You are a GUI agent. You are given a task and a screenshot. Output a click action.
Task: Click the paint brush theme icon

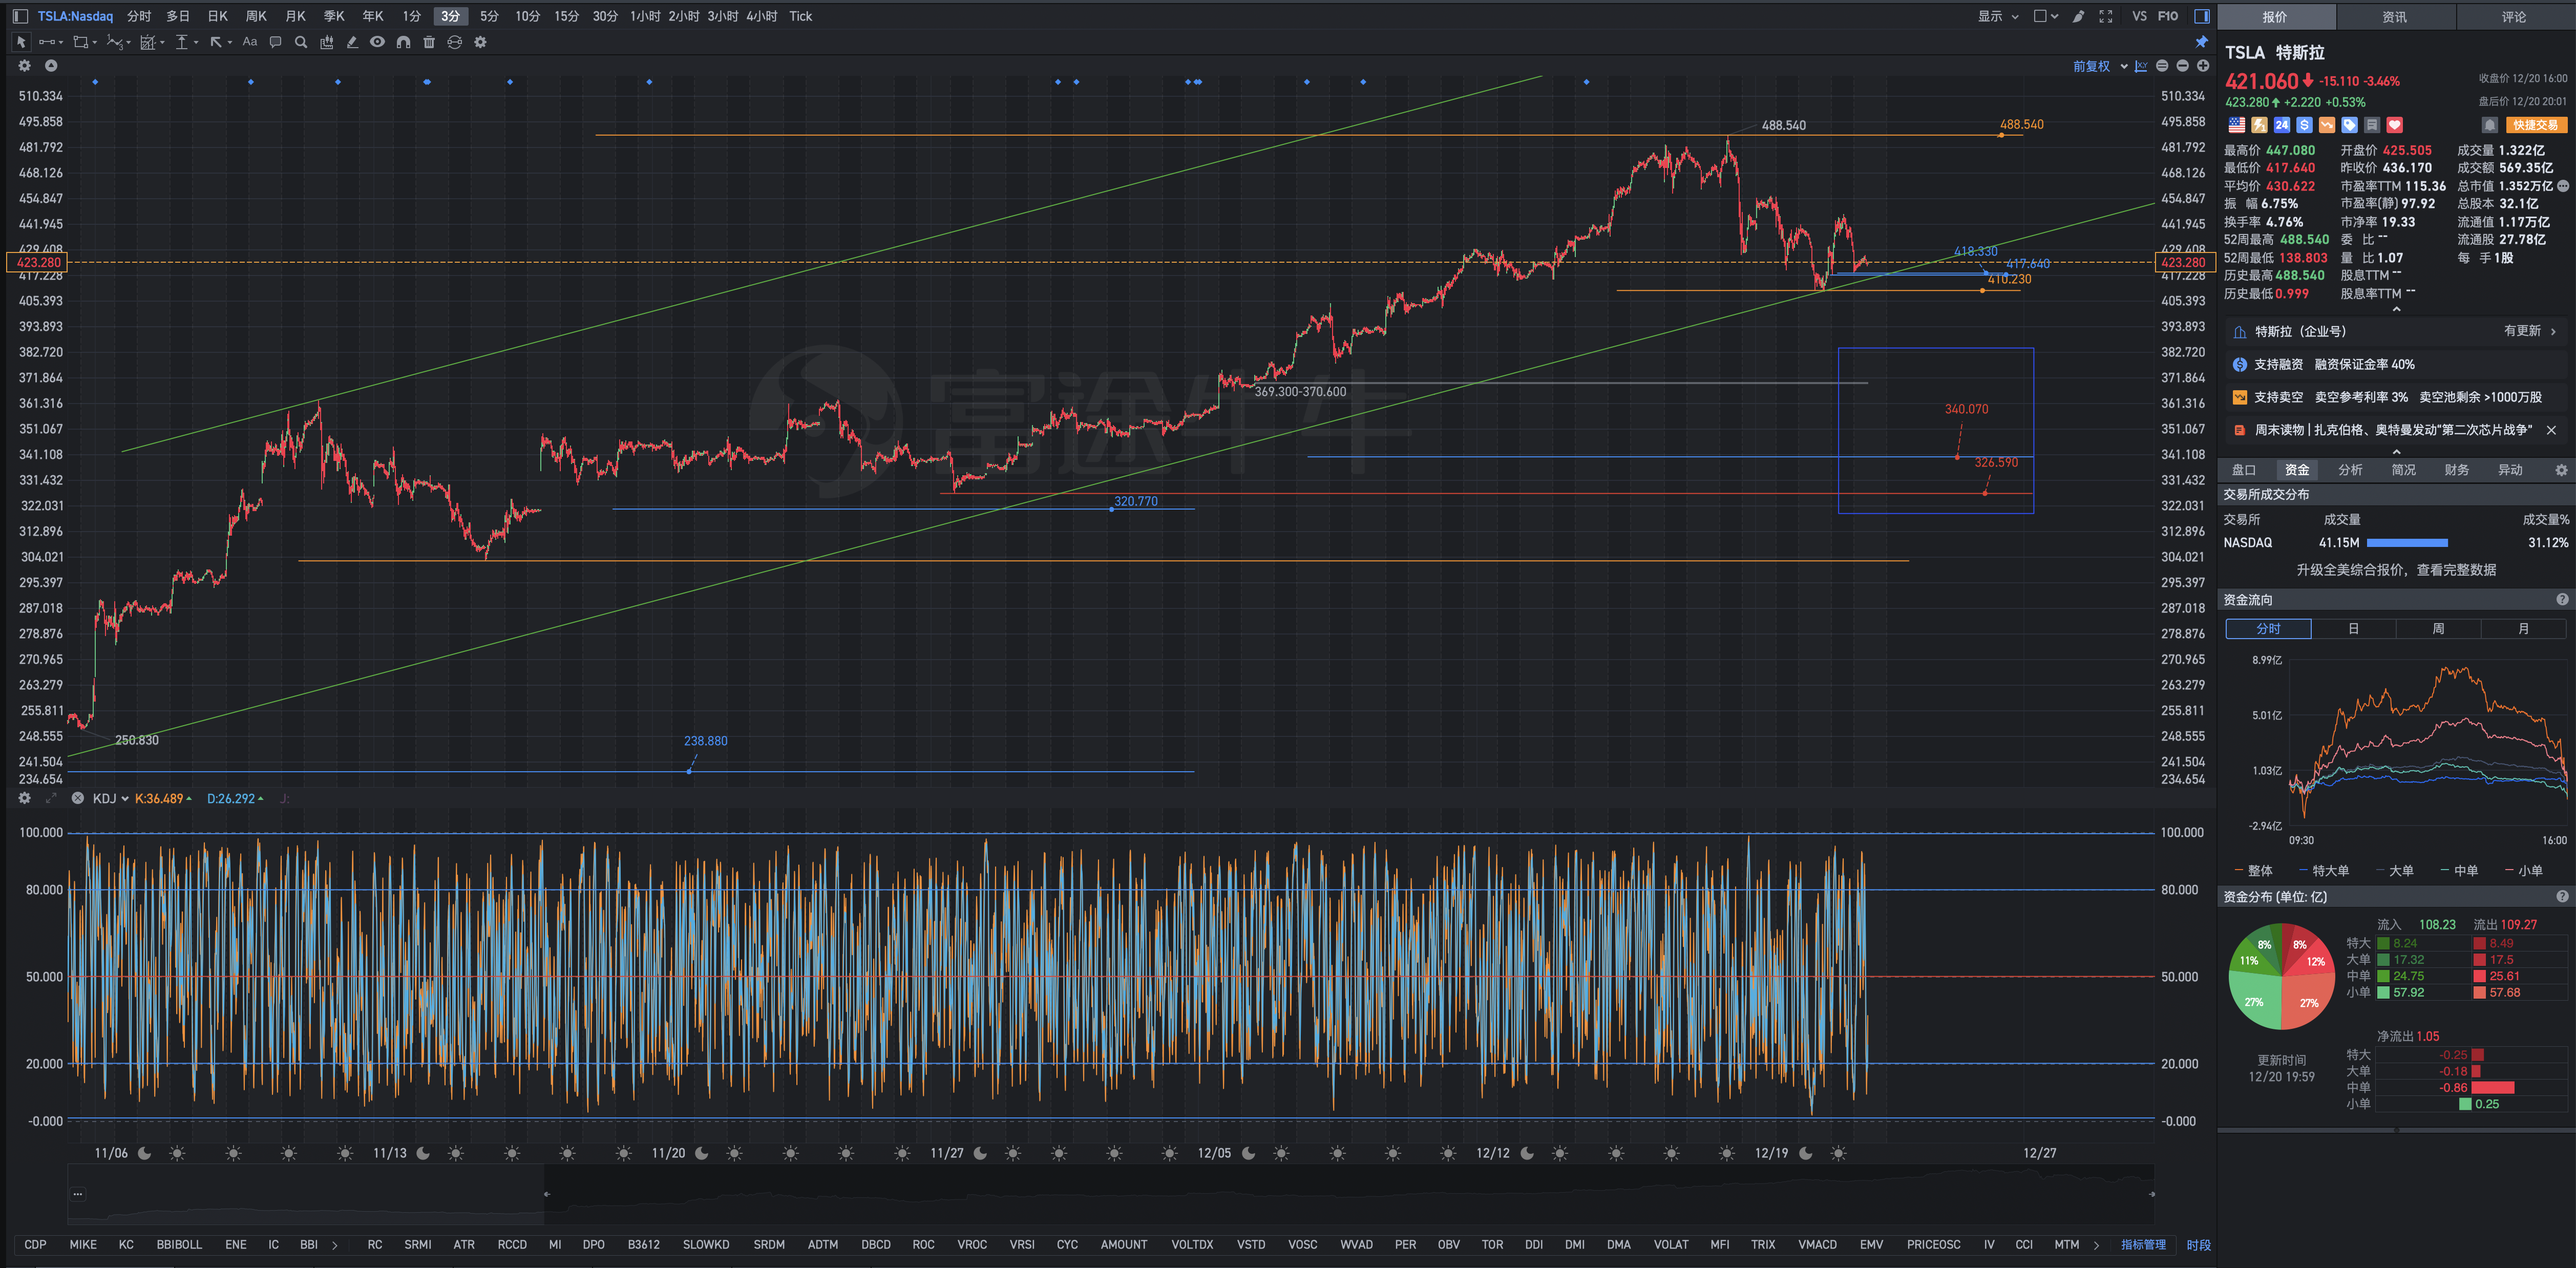tap(2079, 16)
